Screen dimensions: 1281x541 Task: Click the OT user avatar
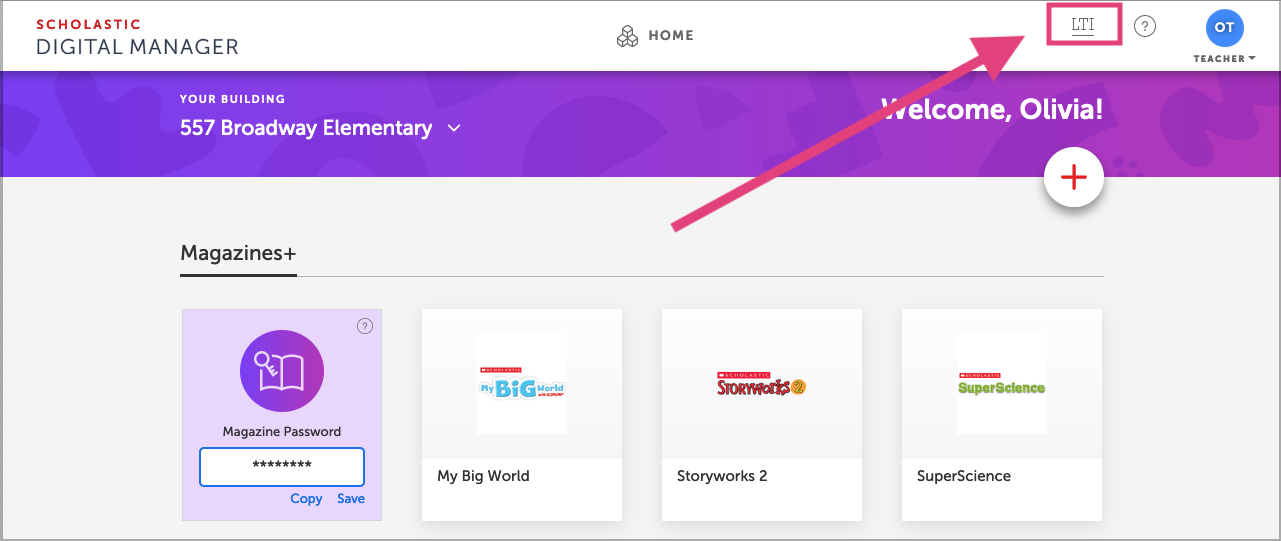pyautogui.click(x=1224, y=28)
